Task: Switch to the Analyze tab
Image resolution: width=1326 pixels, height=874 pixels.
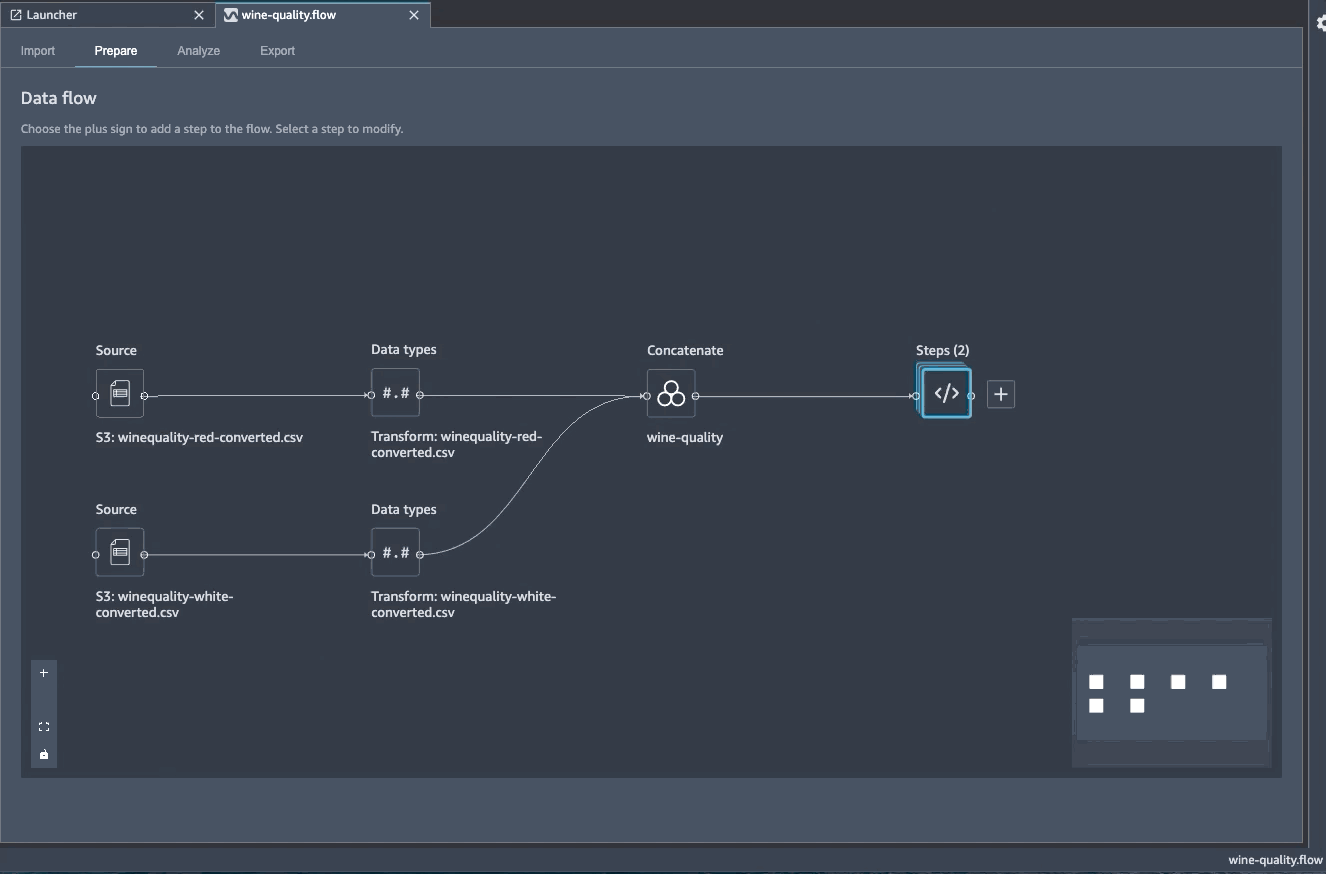Action: point(198,51)
